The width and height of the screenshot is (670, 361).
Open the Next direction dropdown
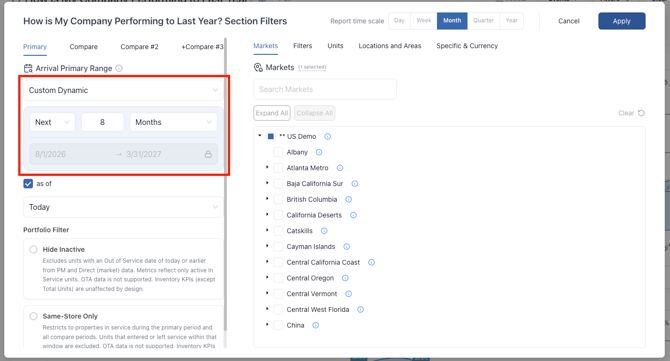click(x=52, y=122)
